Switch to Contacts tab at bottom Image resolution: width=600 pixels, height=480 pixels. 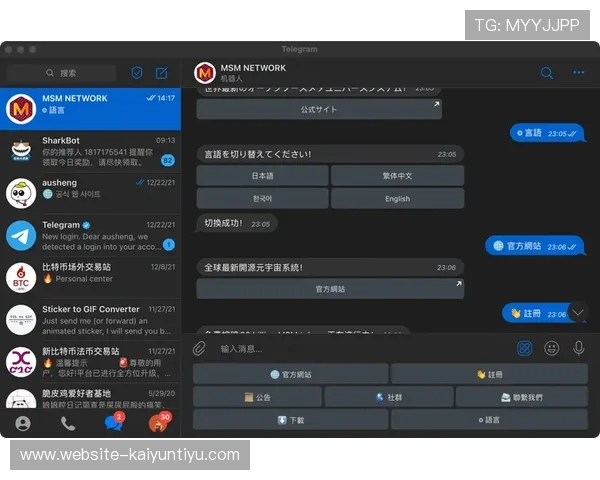pos(23,423)
